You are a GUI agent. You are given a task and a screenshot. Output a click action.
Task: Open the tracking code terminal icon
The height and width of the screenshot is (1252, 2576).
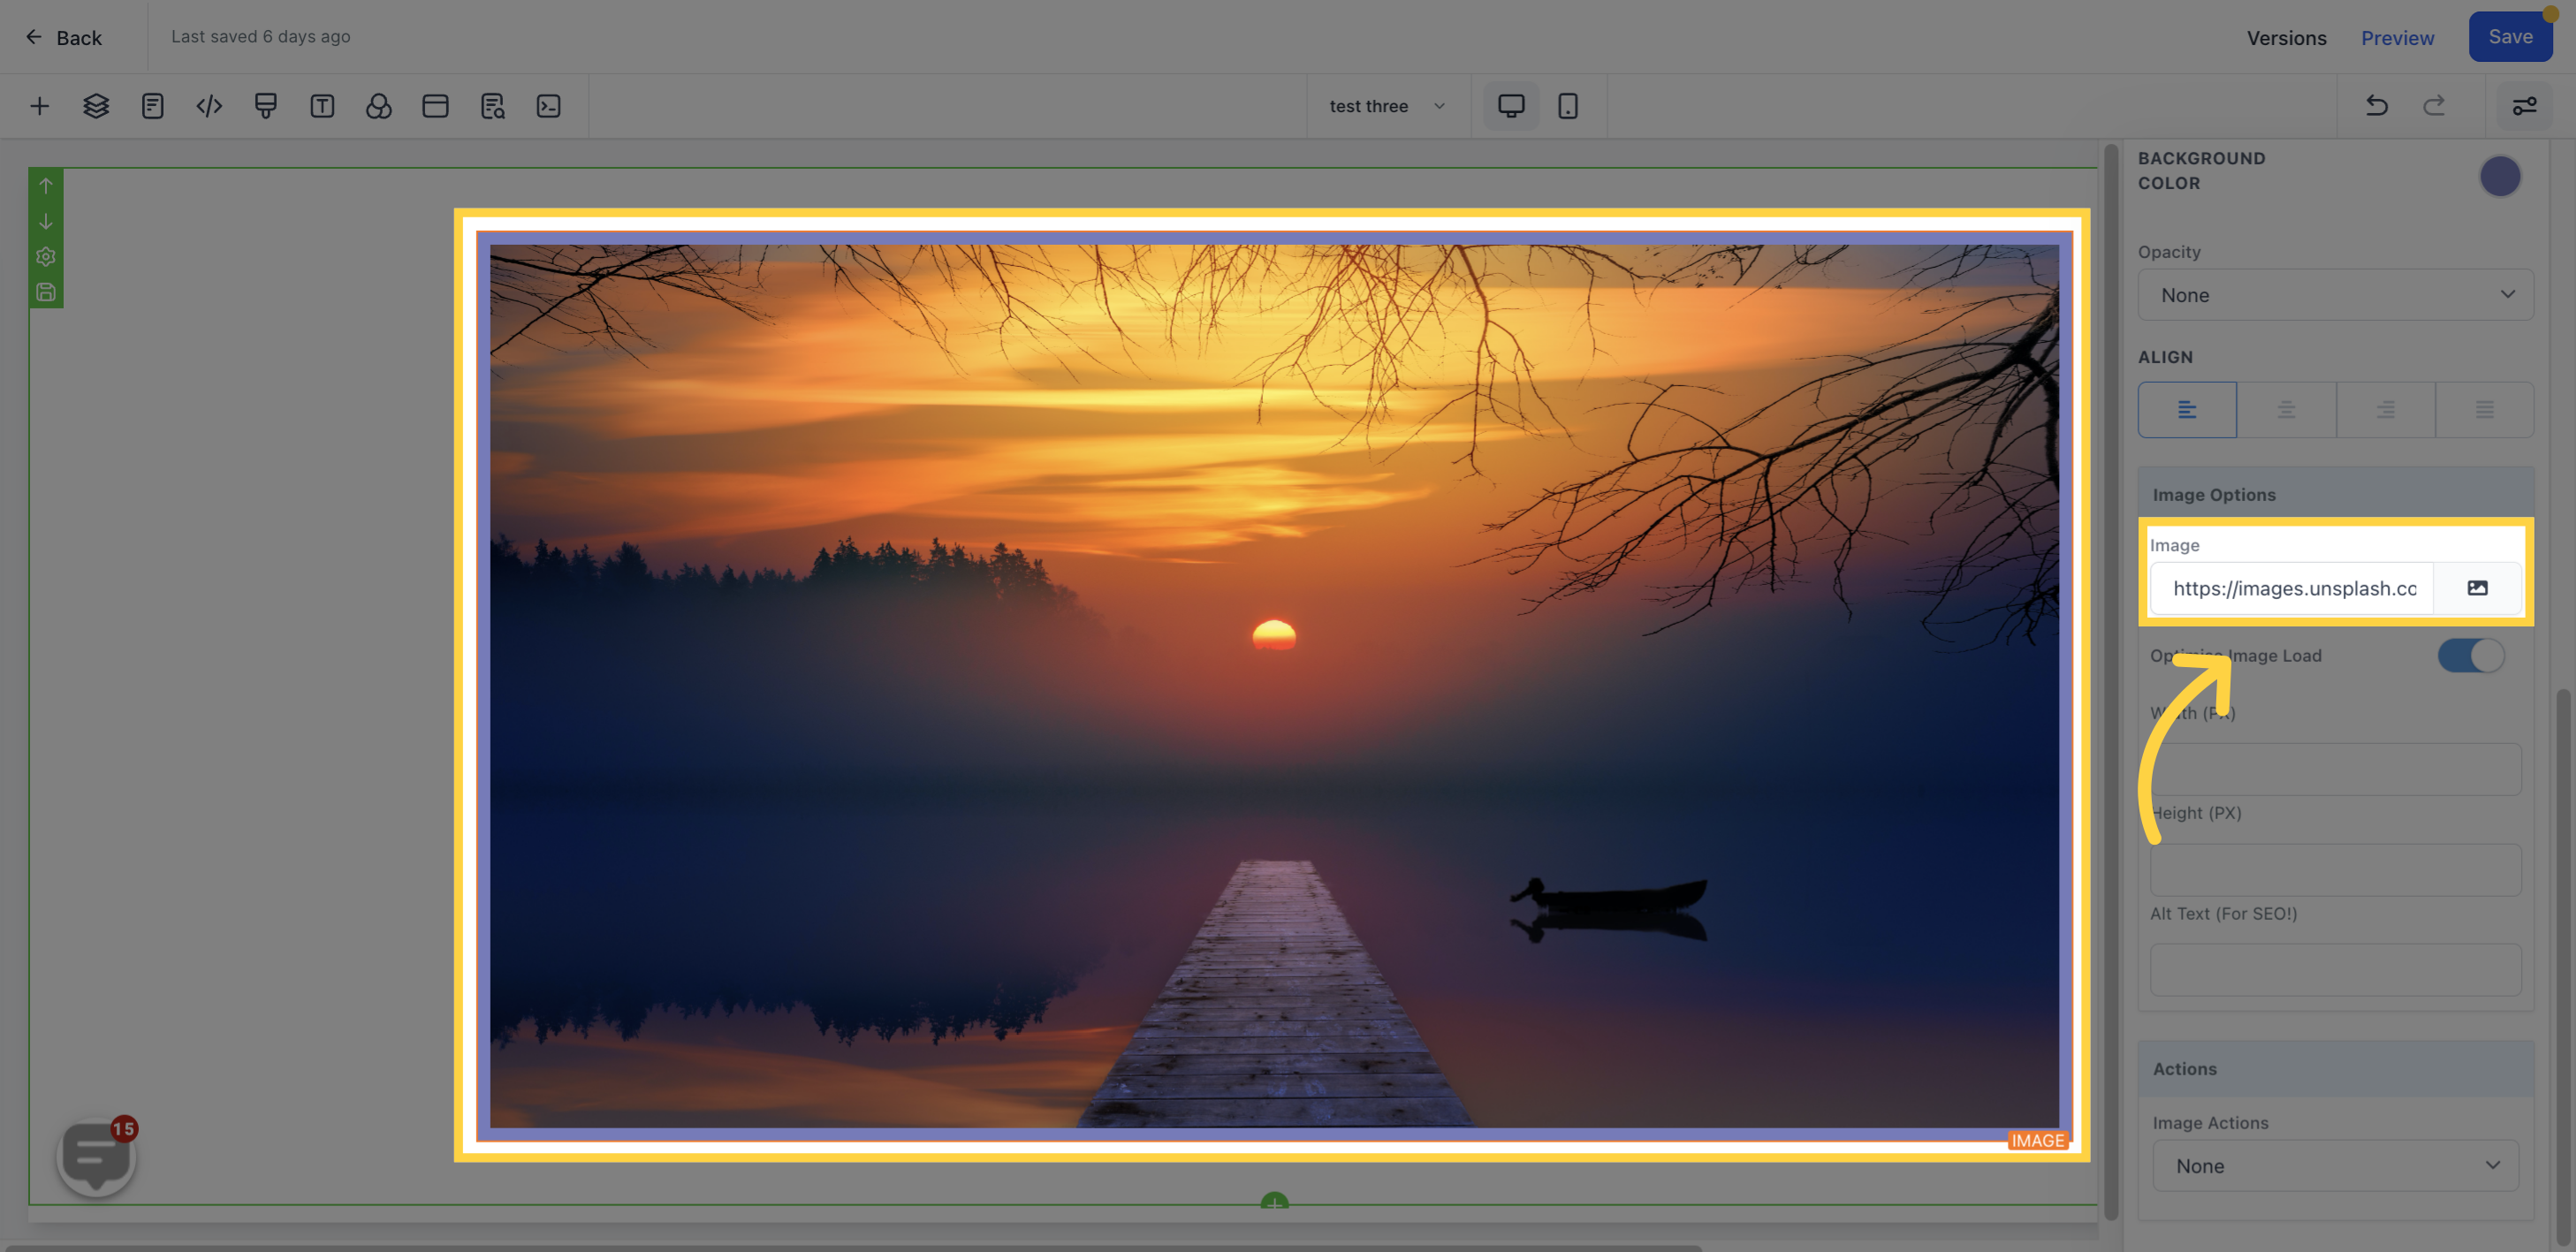coord(548,106)
